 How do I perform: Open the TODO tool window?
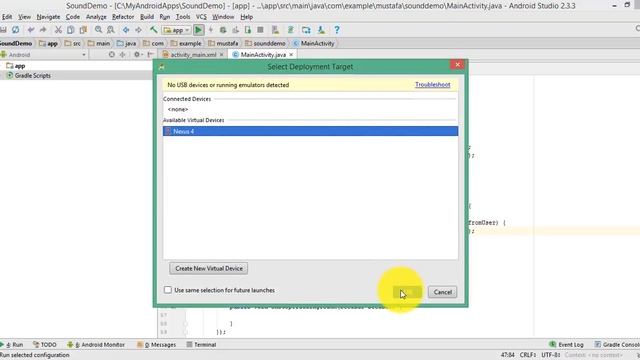pyautogui.click(x=45, y=344)
